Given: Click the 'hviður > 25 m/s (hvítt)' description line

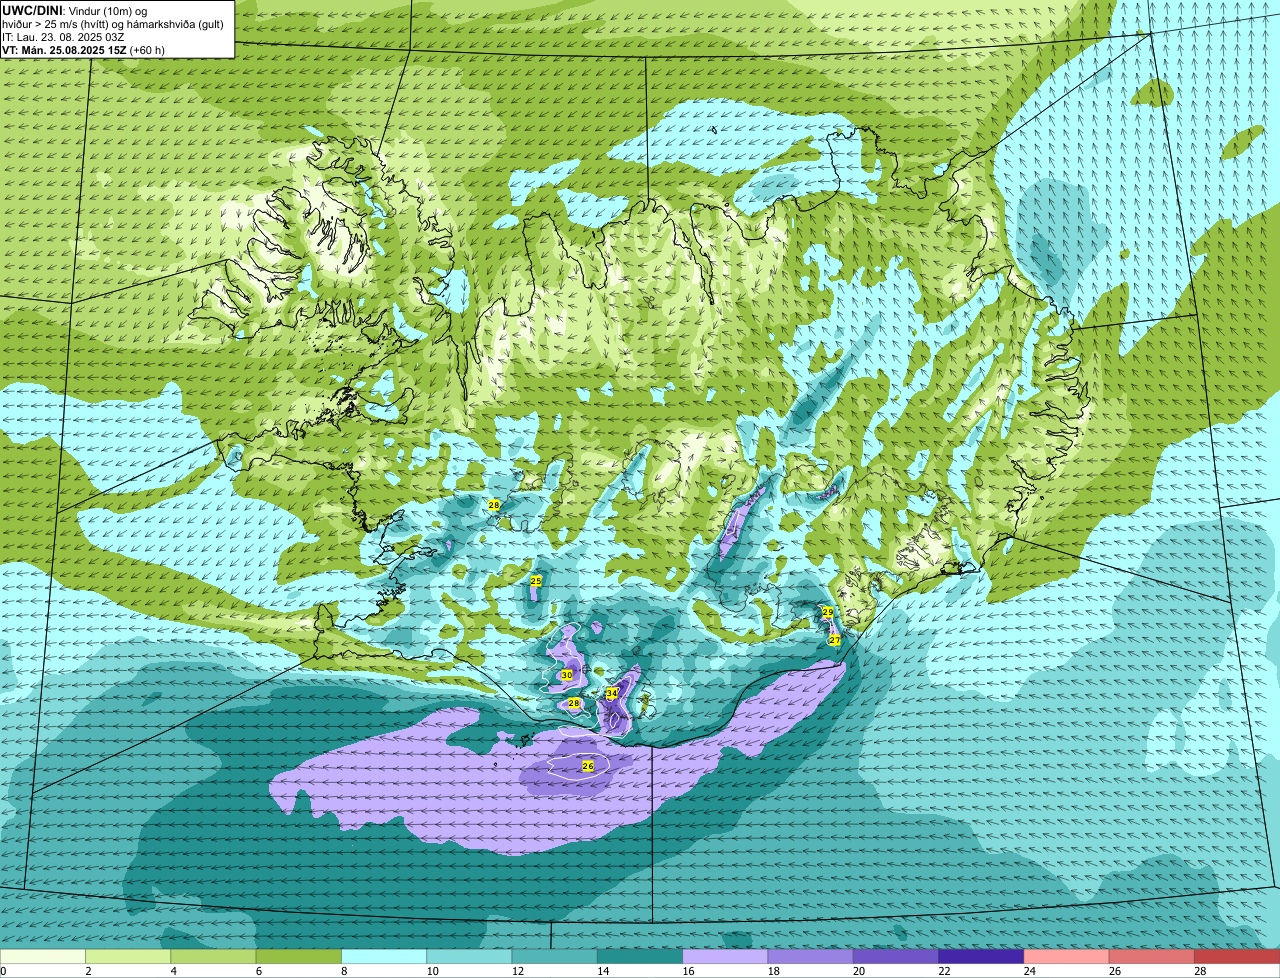Looking at the screenshot, I should coord(113,24).
